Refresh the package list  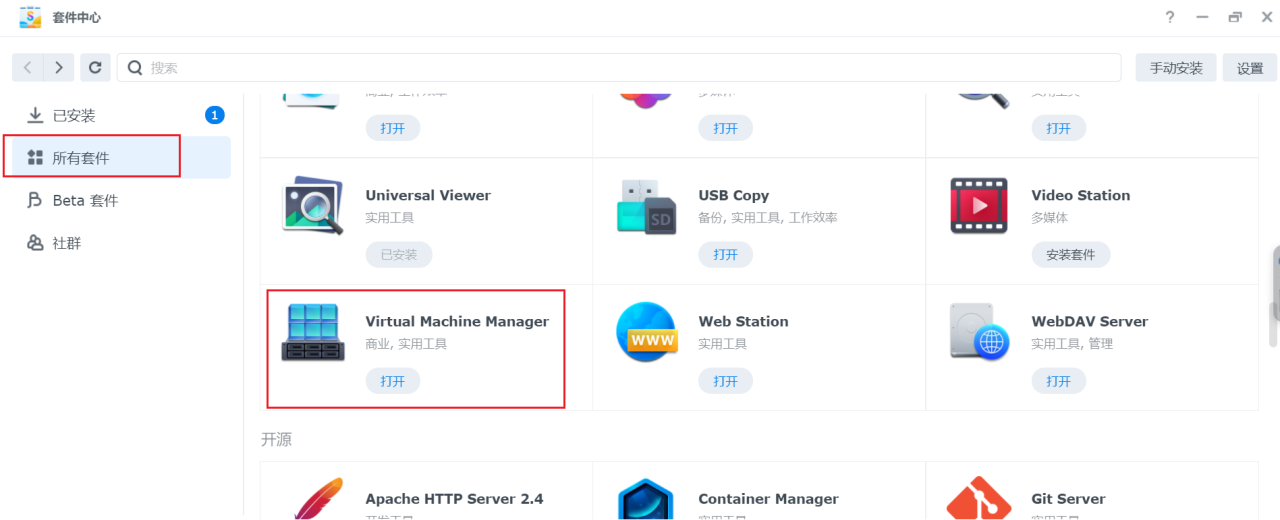click(x=95, y=68)
